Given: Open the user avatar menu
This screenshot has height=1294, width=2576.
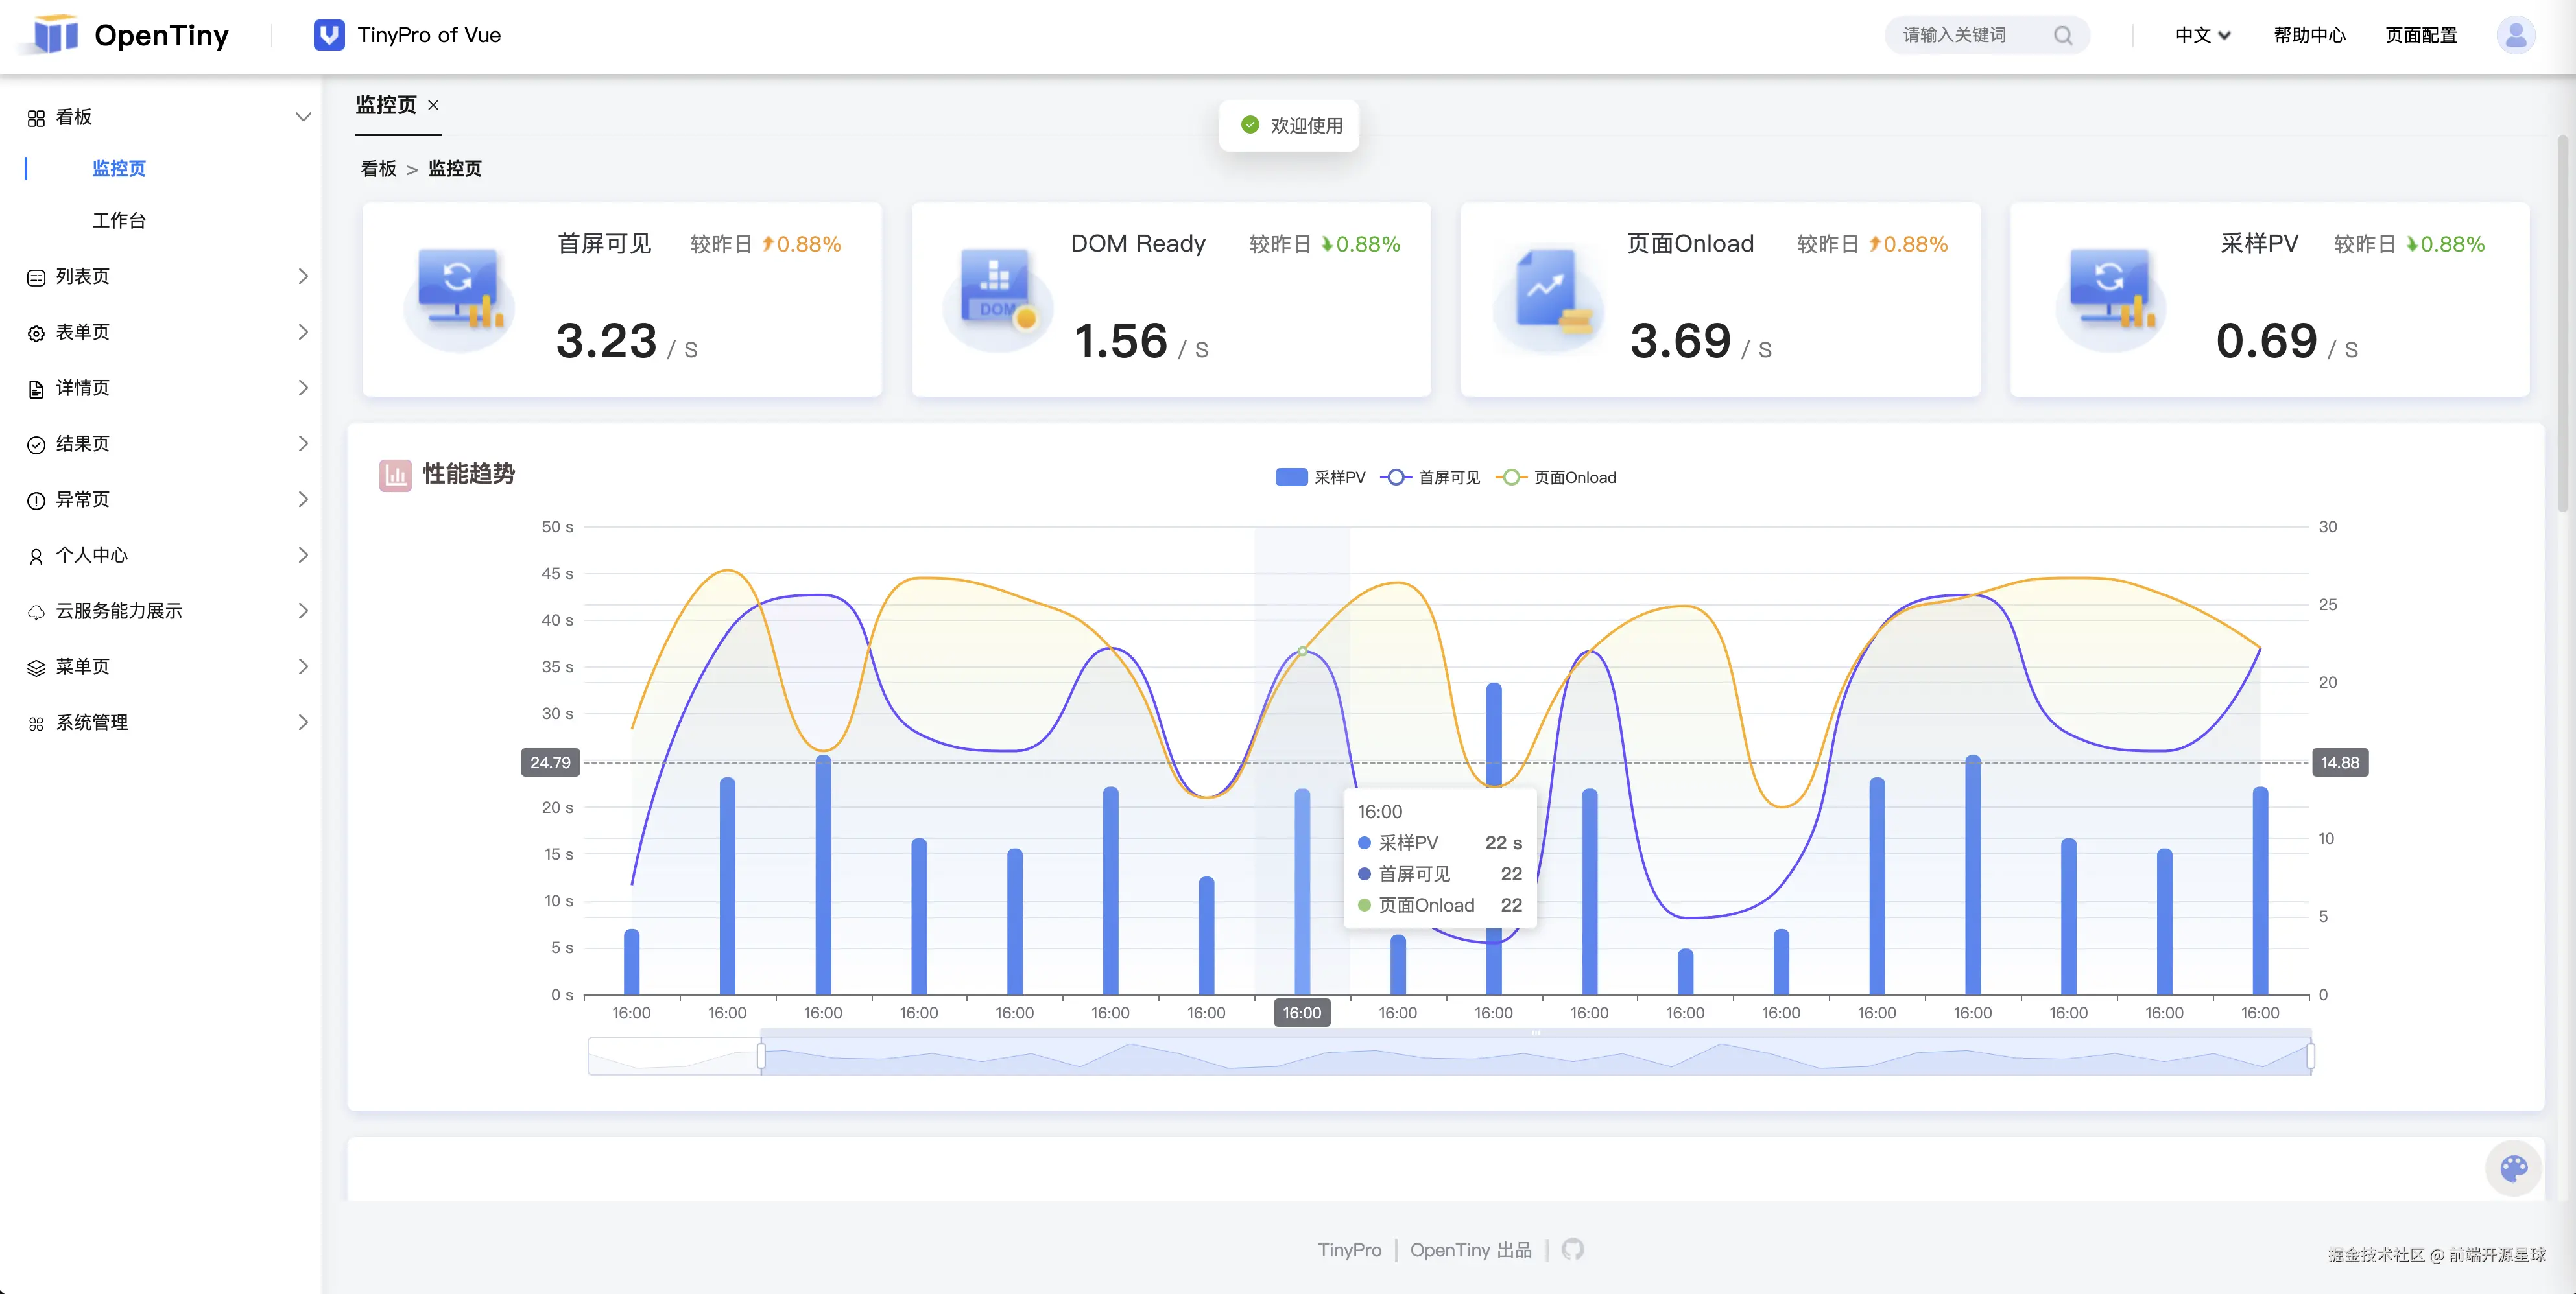Looking at the screenshot, I should 2515,36.
